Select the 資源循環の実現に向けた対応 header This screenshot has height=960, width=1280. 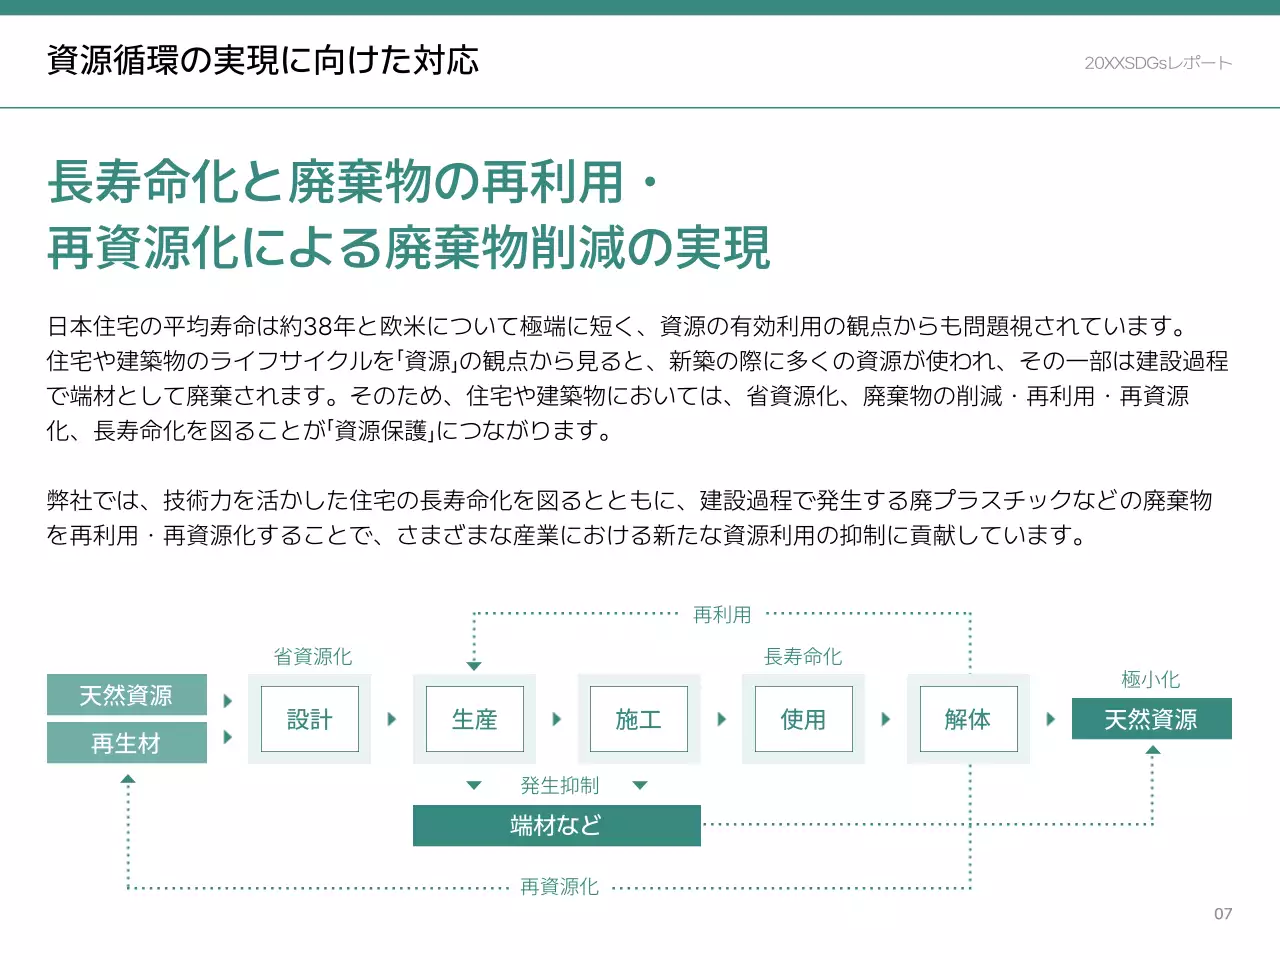pyautogui.click(x=262, y=60)
